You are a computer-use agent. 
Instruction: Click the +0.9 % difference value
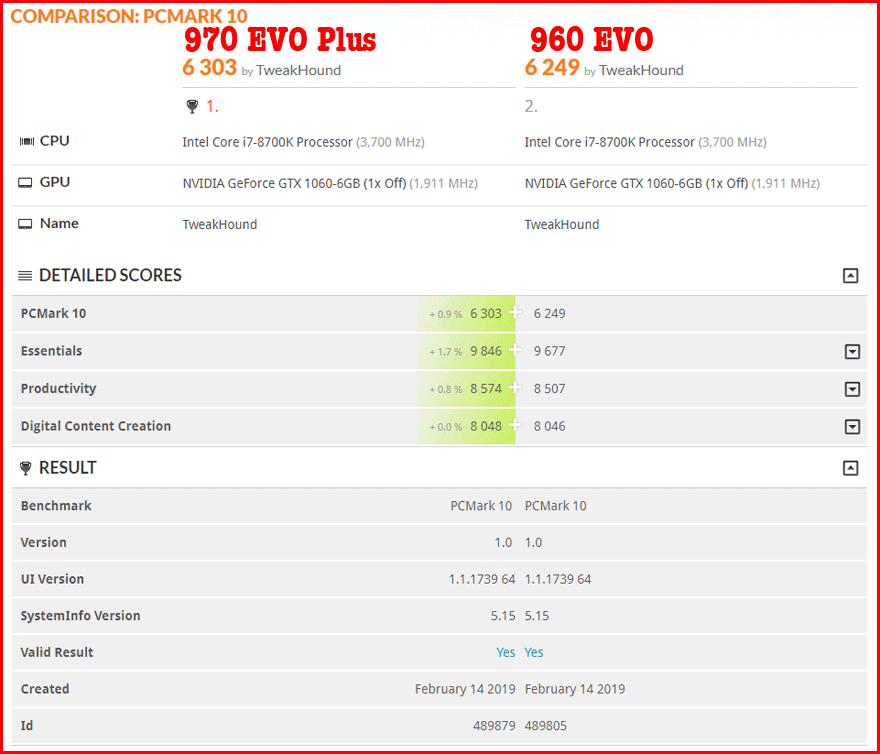446,314
